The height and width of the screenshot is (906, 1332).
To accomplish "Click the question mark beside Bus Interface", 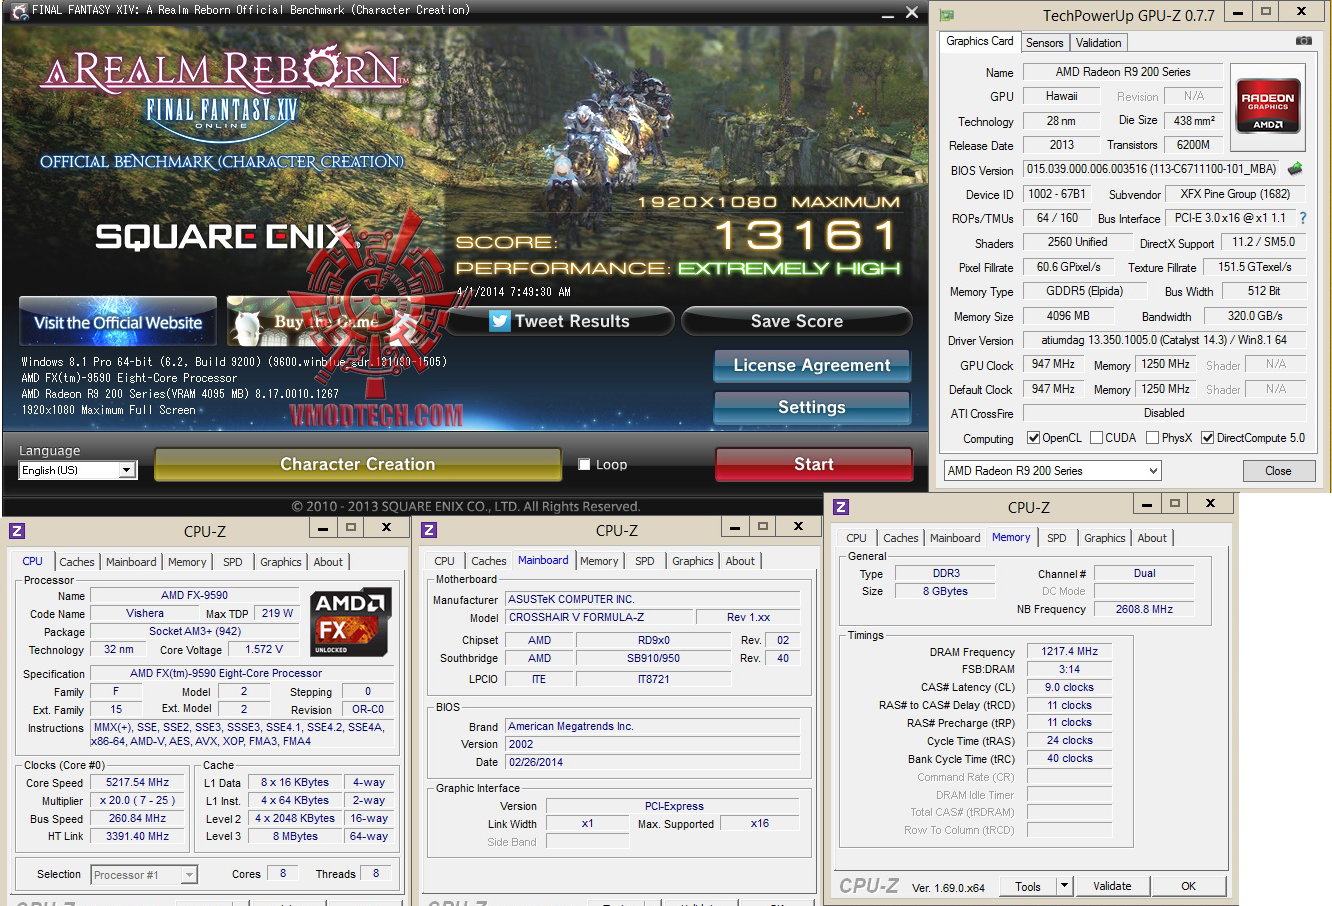I will (x=1302, y=218).
